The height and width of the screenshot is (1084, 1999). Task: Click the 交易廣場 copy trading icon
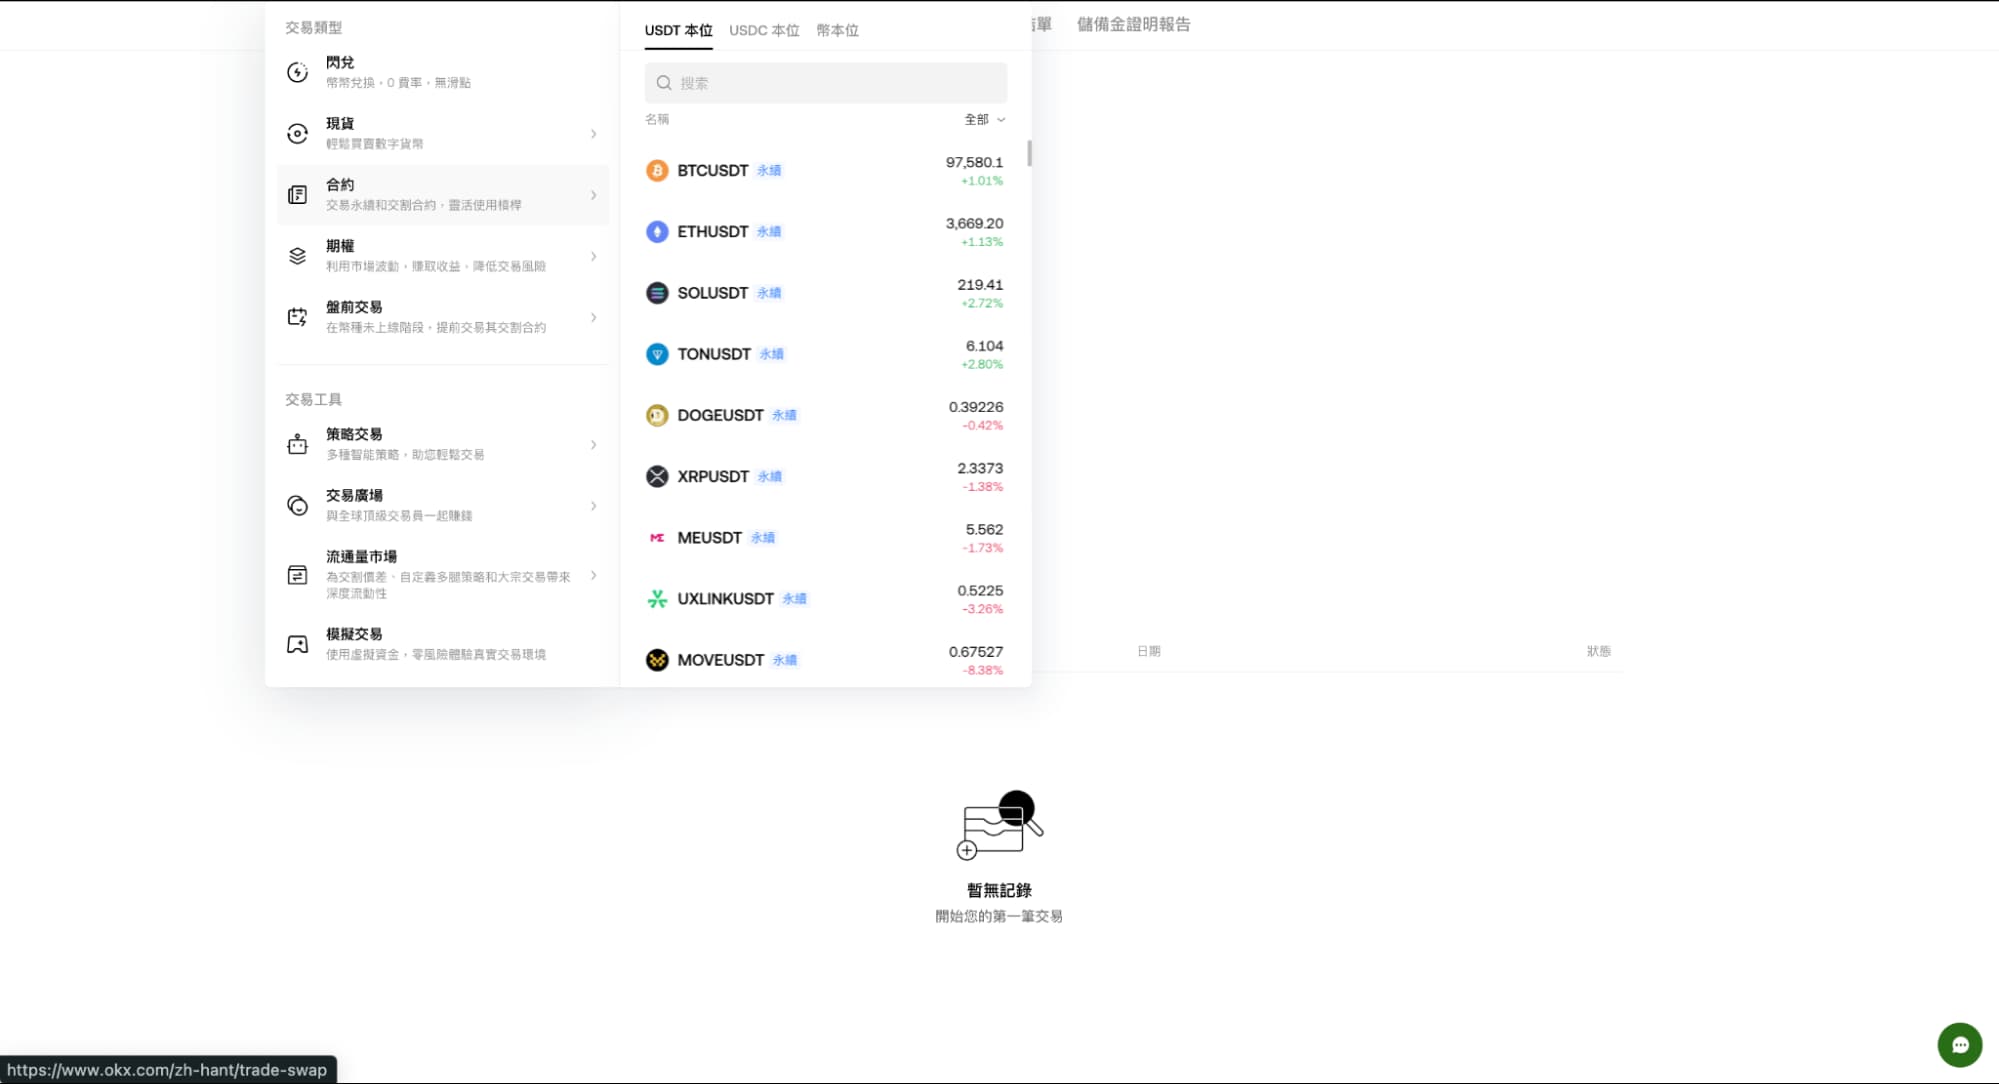[x=297, y=505]
